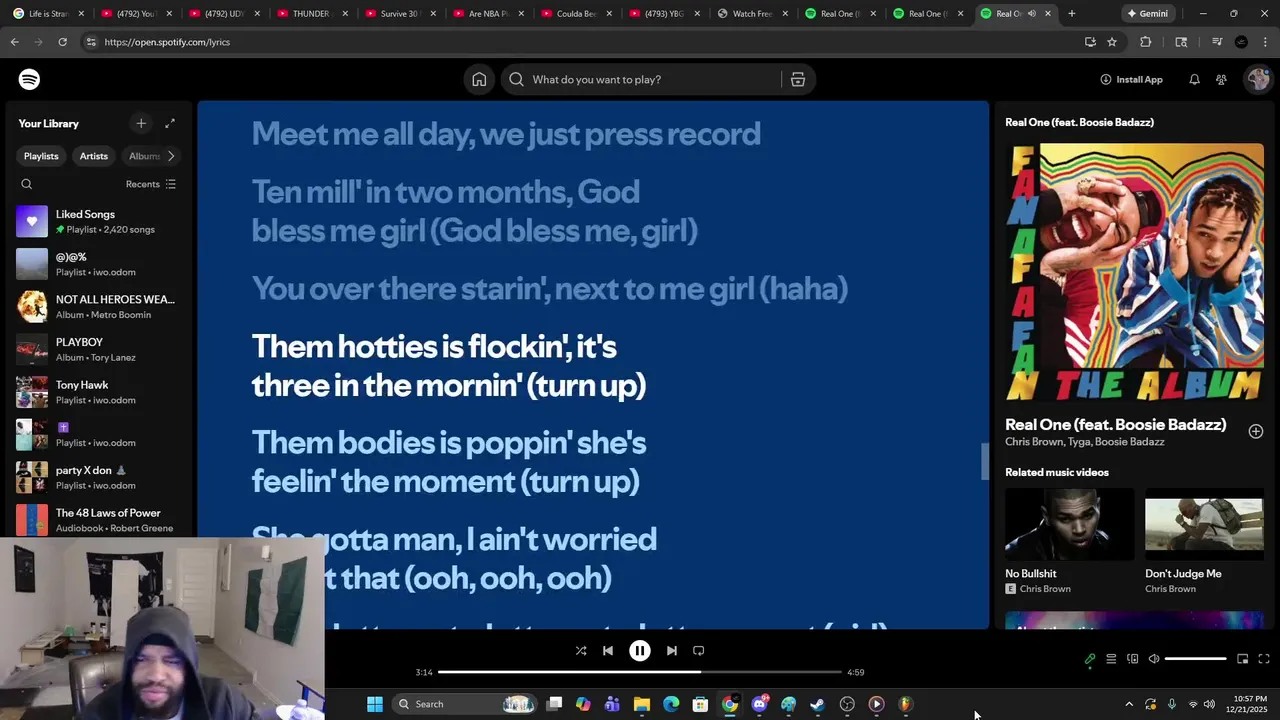Open The 48 Laws of Power audiobook
Image resolution: width=1280 pixels, height=720 pixels.
click(98, 520)
